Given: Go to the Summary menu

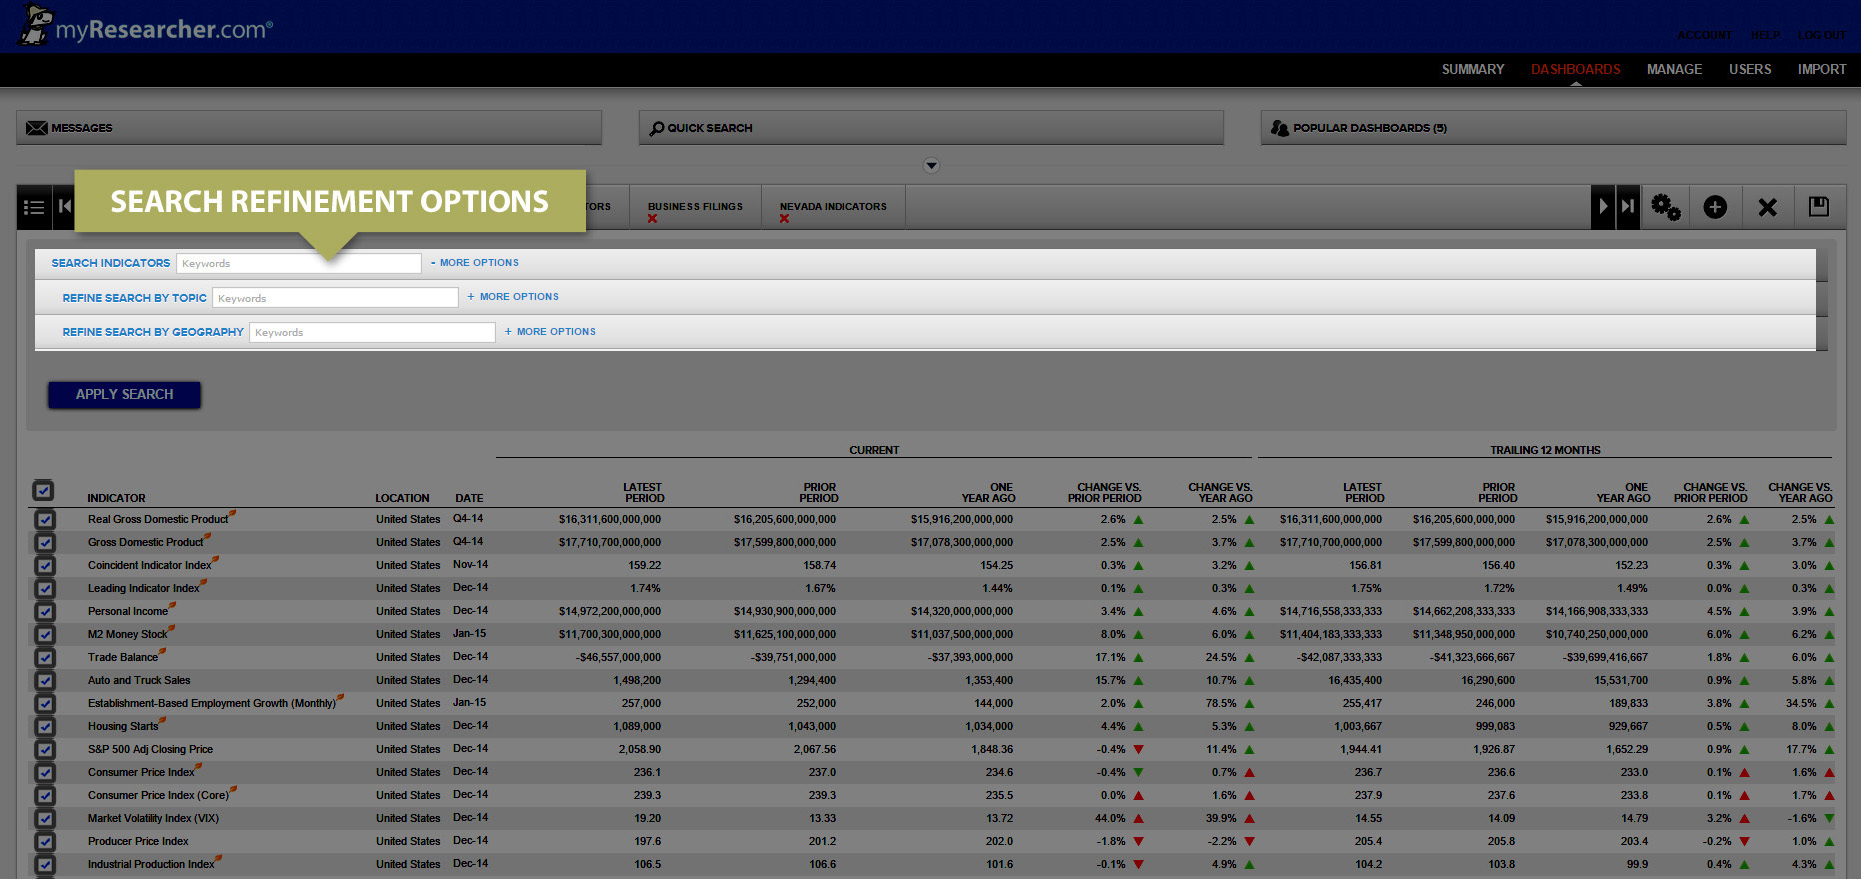Looking at the screenshot, I should 1472,69.
